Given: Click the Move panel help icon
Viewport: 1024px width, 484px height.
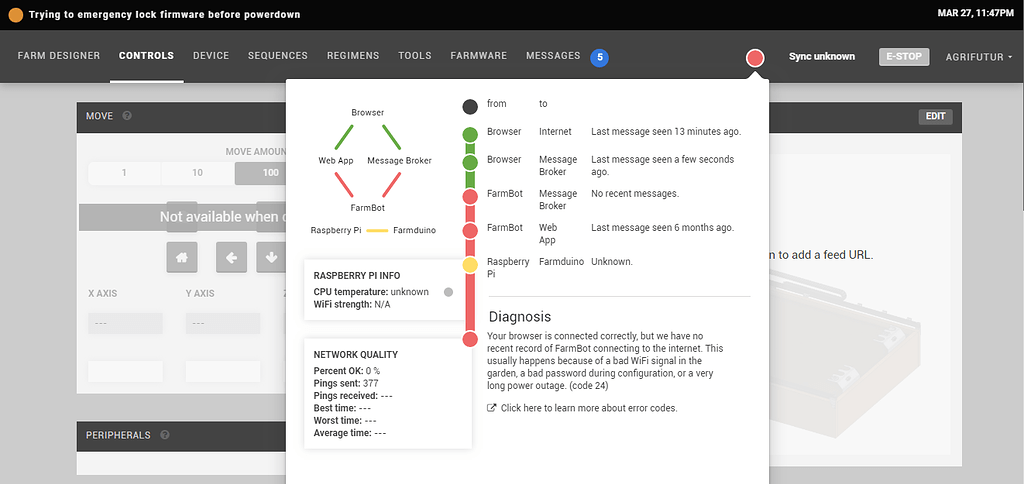Looking at the screenshot, I should click(127, 116).
